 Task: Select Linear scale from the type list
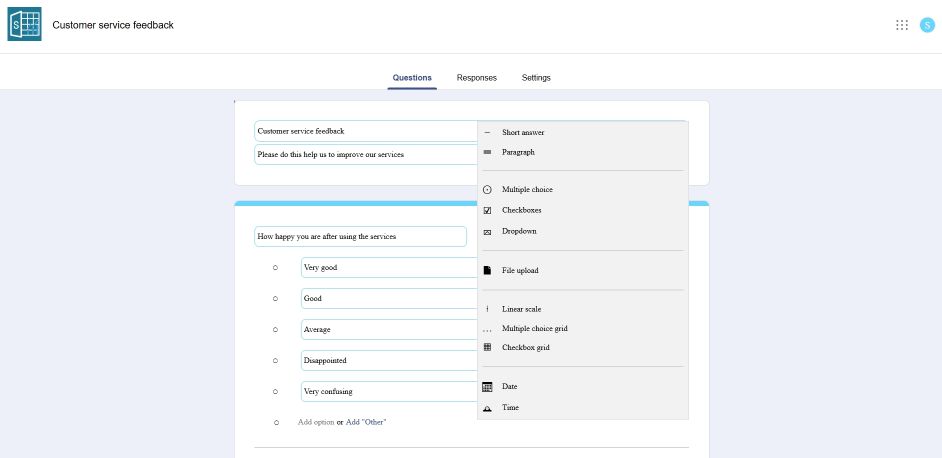tap(521, 309)
